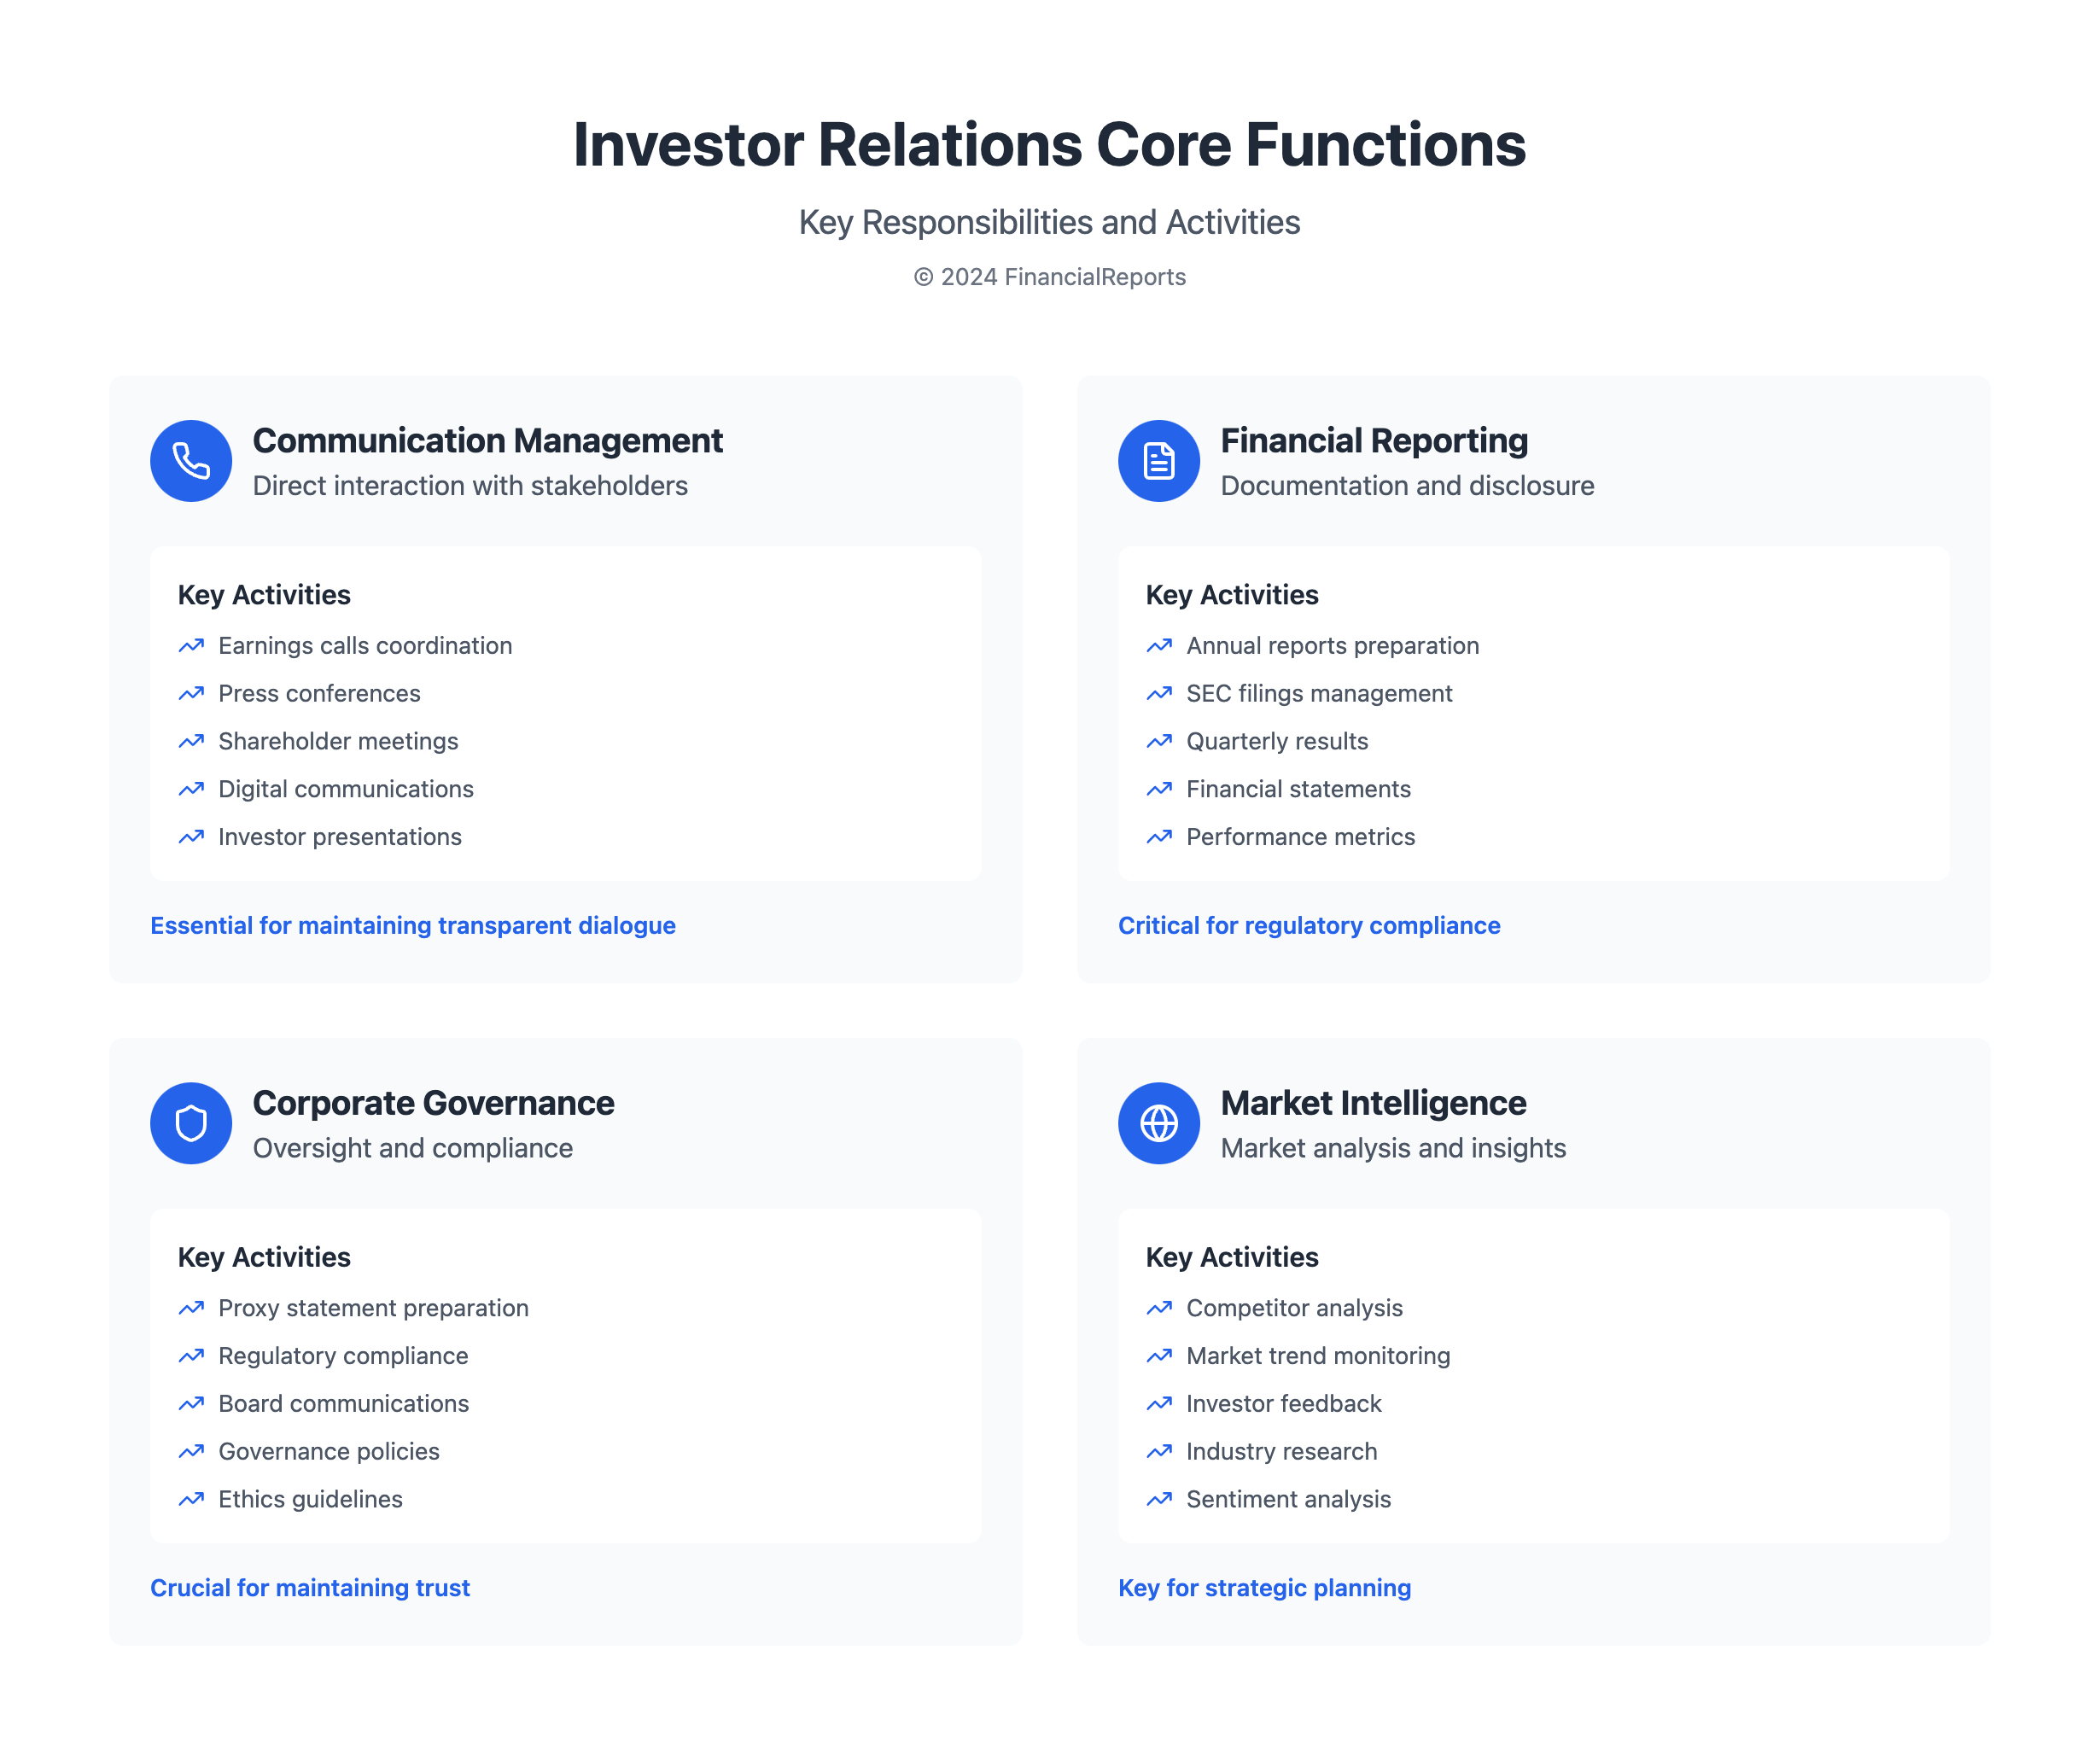
Task: Click trend arrow beside Proxy statement preparation
Action: [x=191, y=1308]
